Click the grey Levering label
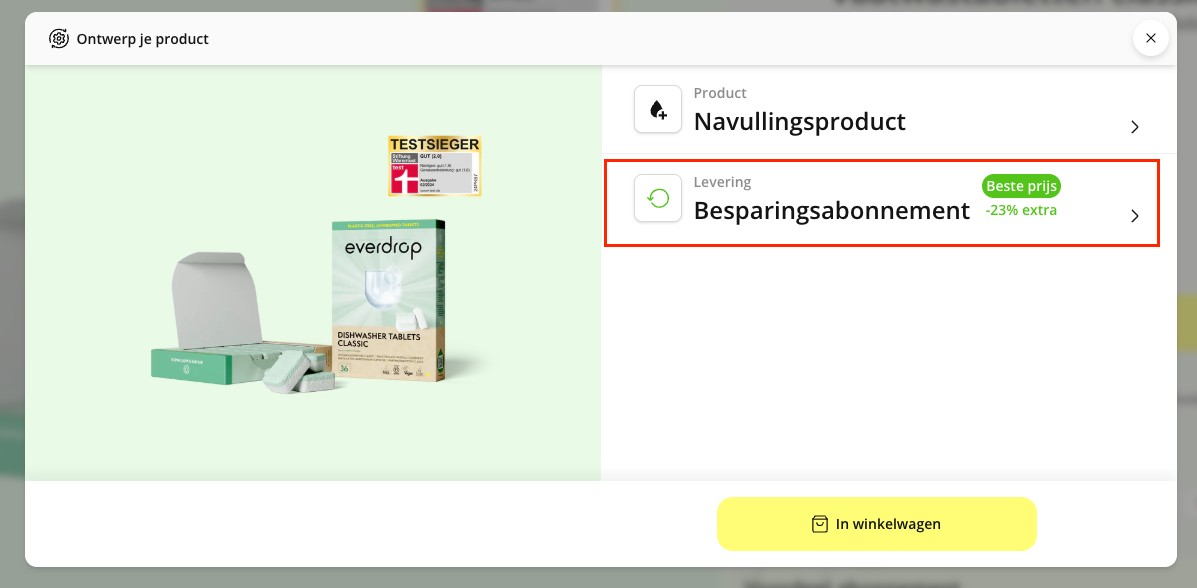This screenshot has width=1197, height=588. pos(722,183)
